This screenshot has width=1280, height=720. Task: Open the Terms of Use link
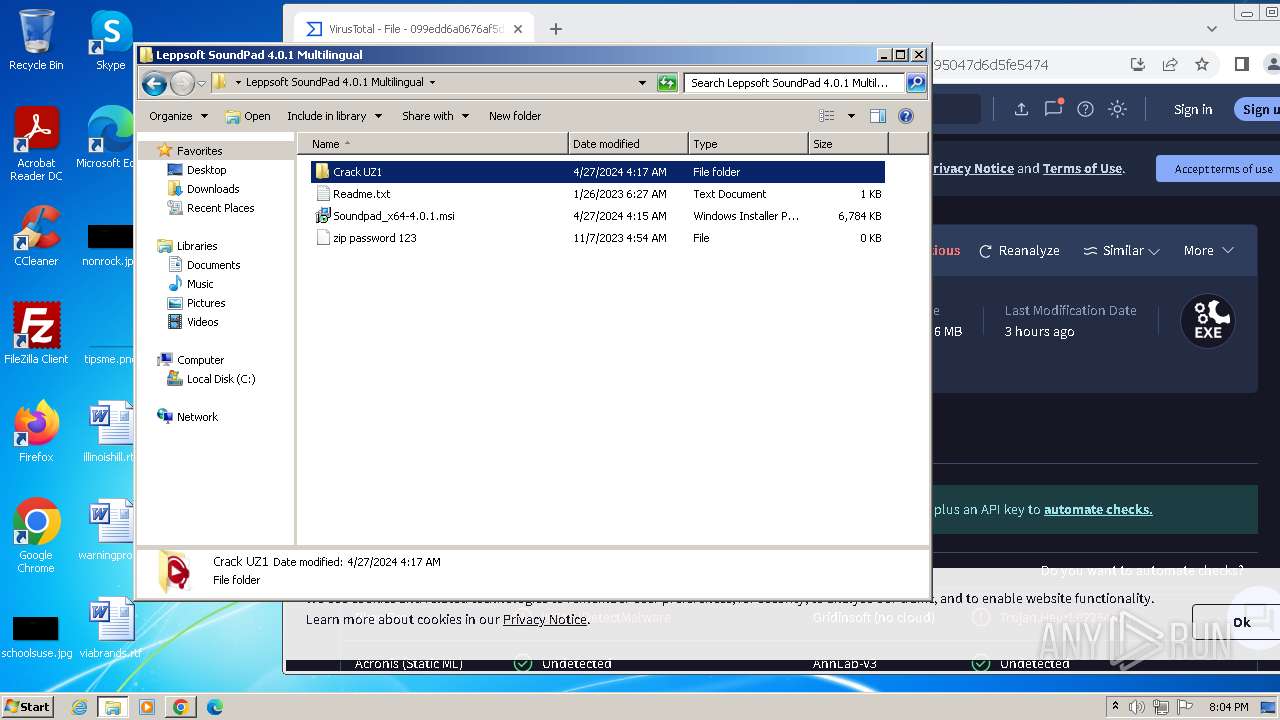pyautogui.click(x=1082, y=169)
